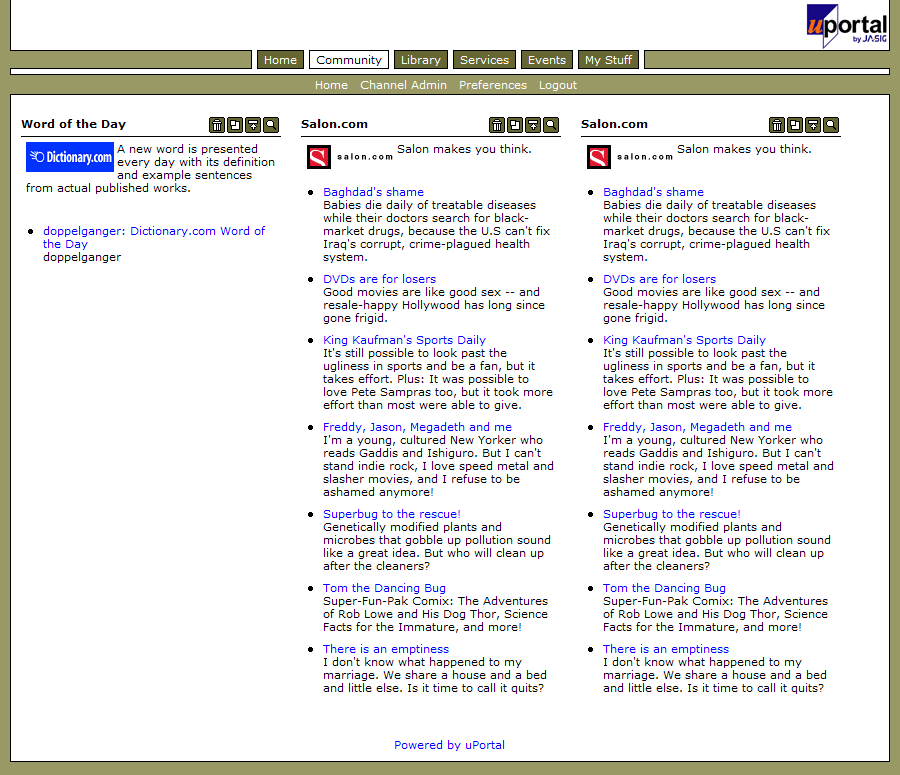
Task: Open King Kaufman's Sports Daily in right column
Action: [x=684, y=340]
